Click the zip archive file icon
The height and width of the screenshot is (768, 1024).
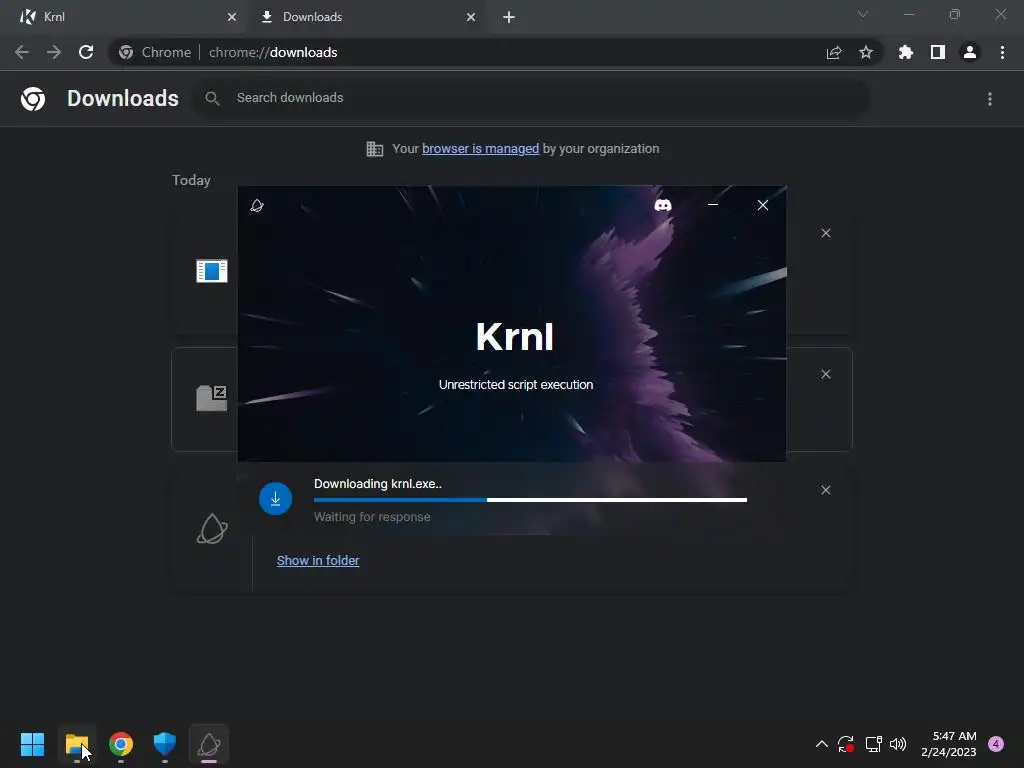tap(212, 398)
